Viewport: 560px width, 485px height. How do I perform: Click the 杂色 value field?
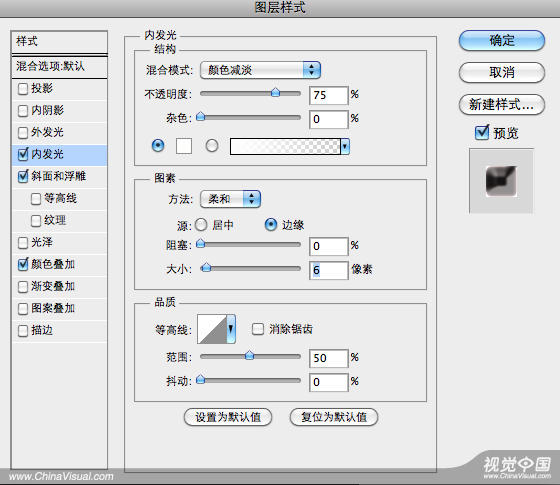(x=329, y=119)
